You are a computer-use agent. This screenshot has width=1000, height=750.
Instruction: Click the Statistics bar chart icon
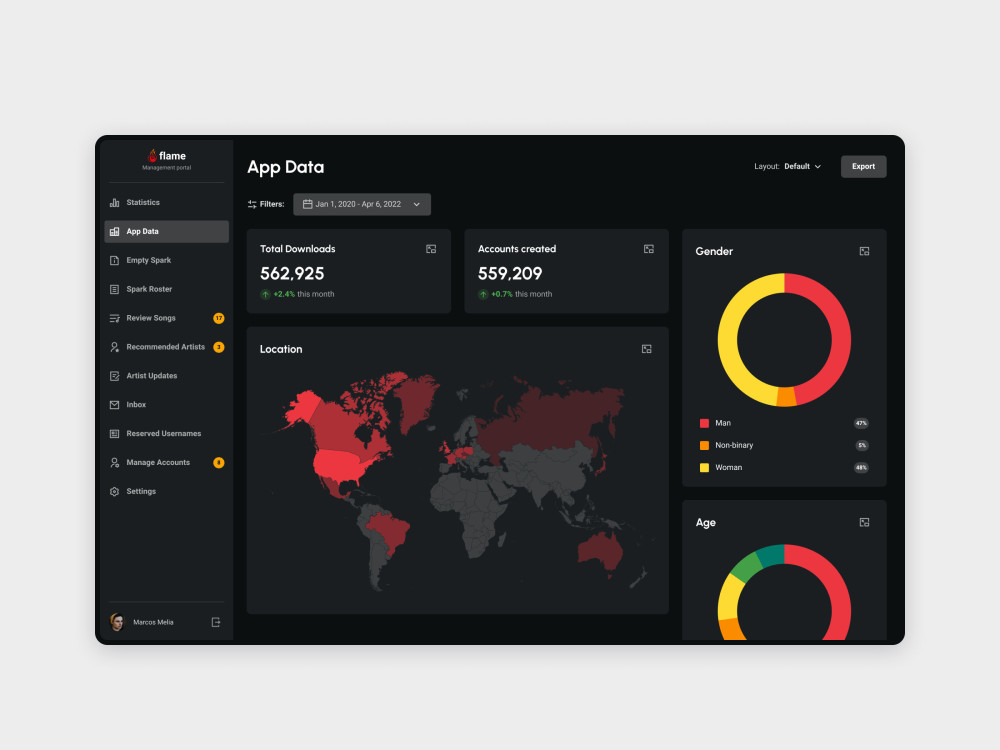tap(114, 203)
